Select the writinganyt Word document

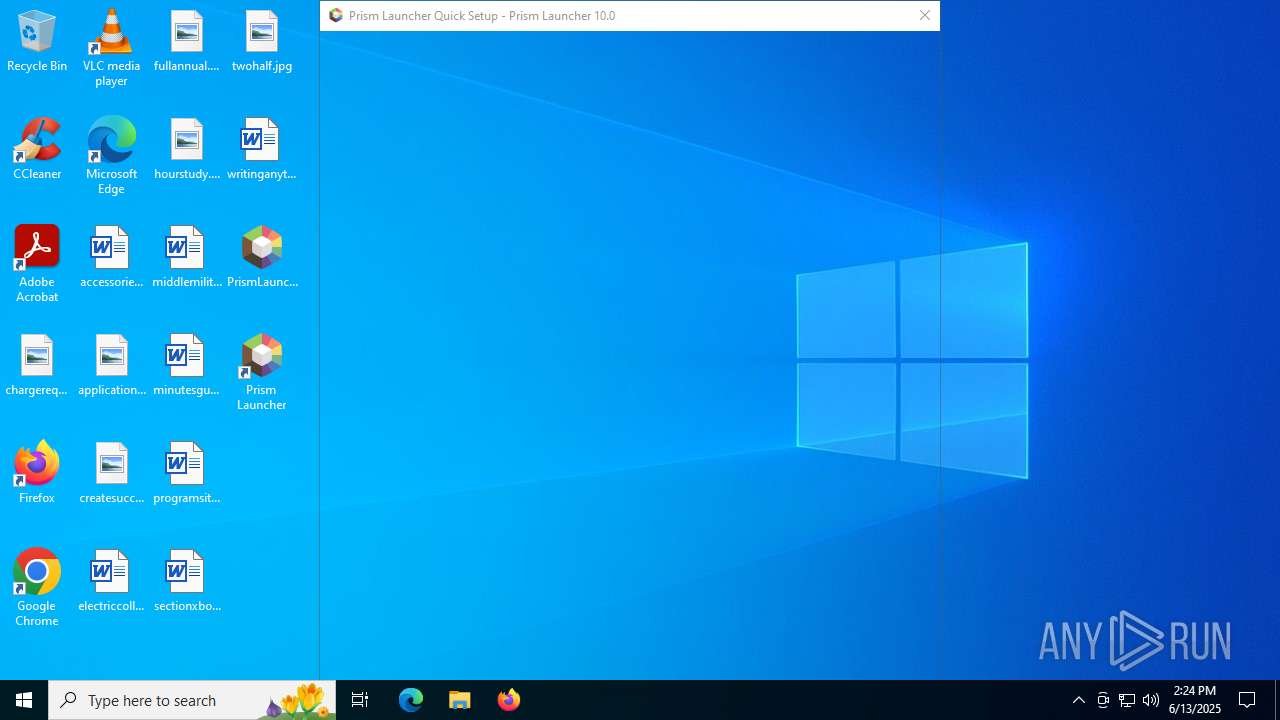coord(262,150)
